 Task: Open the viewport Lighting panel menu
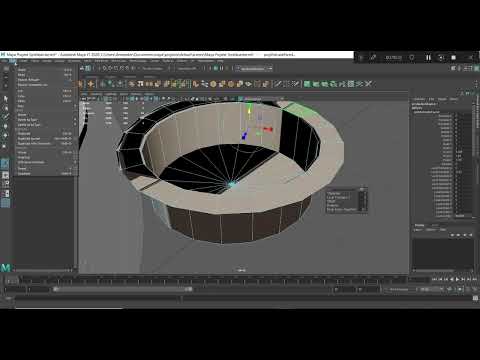coord(110,94)
